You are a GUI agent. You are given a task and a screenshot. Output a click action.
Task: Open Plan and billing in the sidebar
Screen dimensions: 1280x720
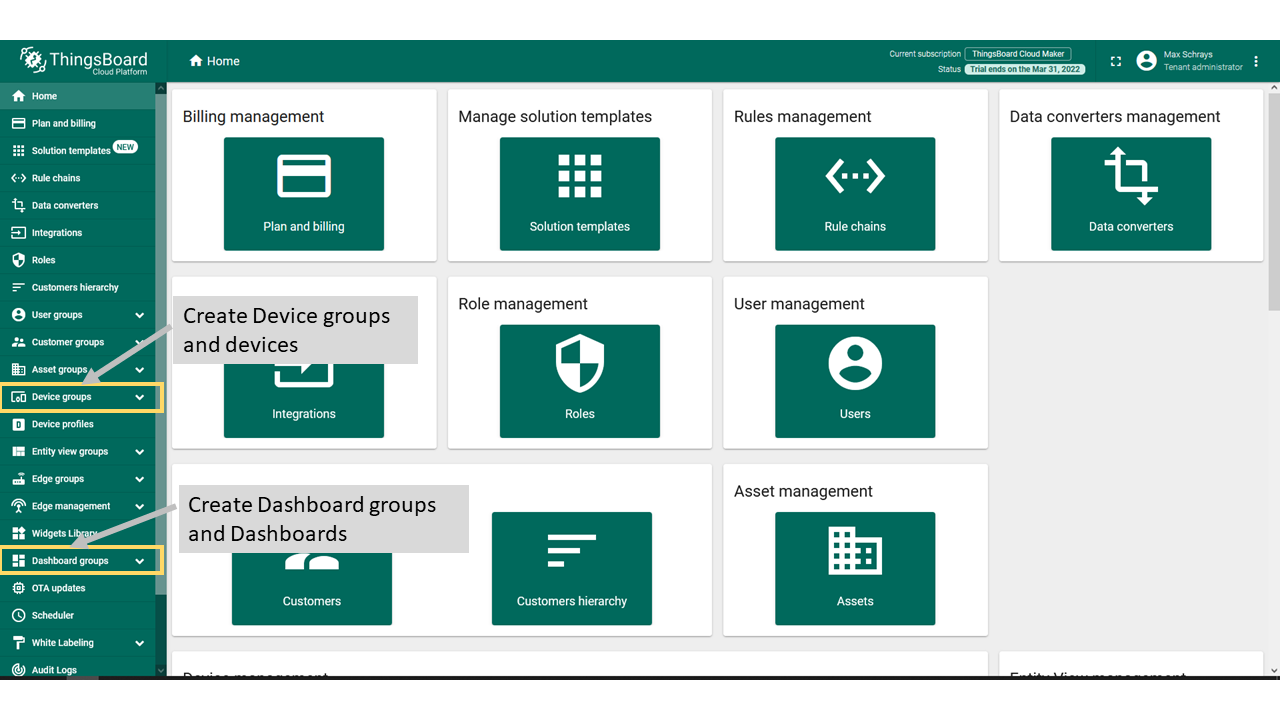point(77,123)
